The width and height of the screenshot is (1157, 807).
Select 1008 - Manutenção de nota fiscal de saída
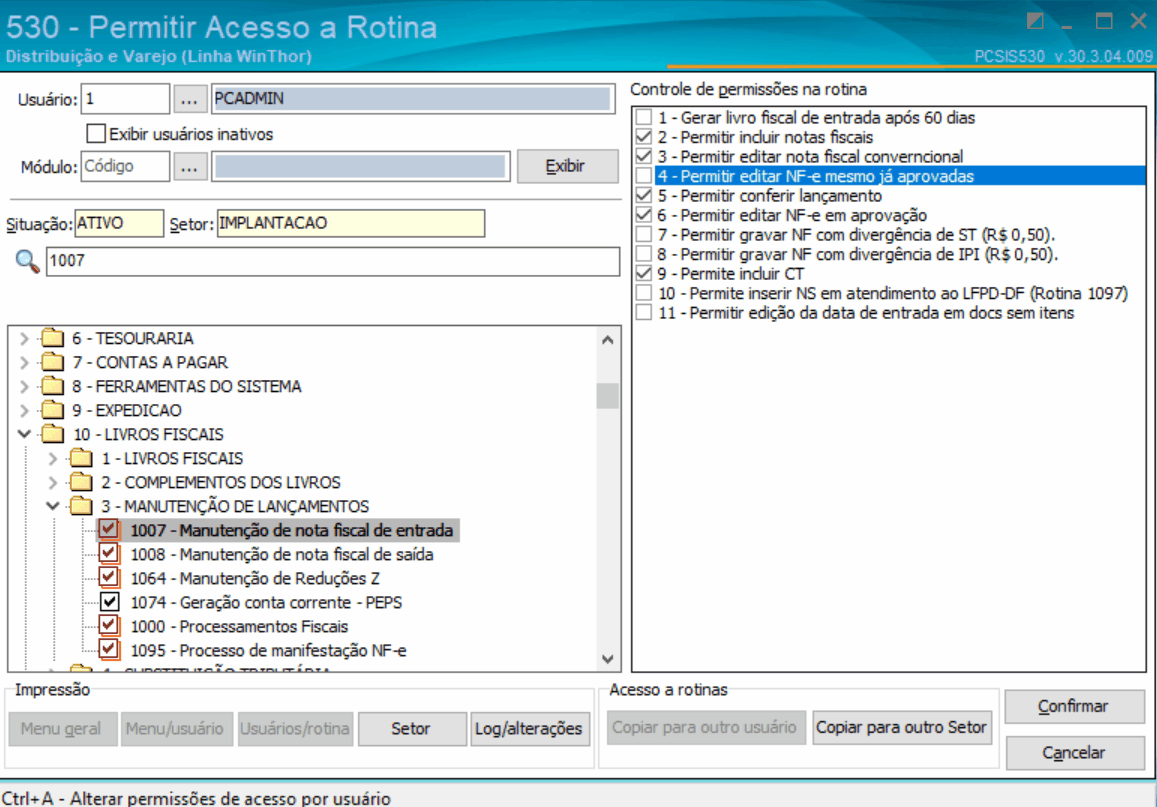[x=281, y=554]
